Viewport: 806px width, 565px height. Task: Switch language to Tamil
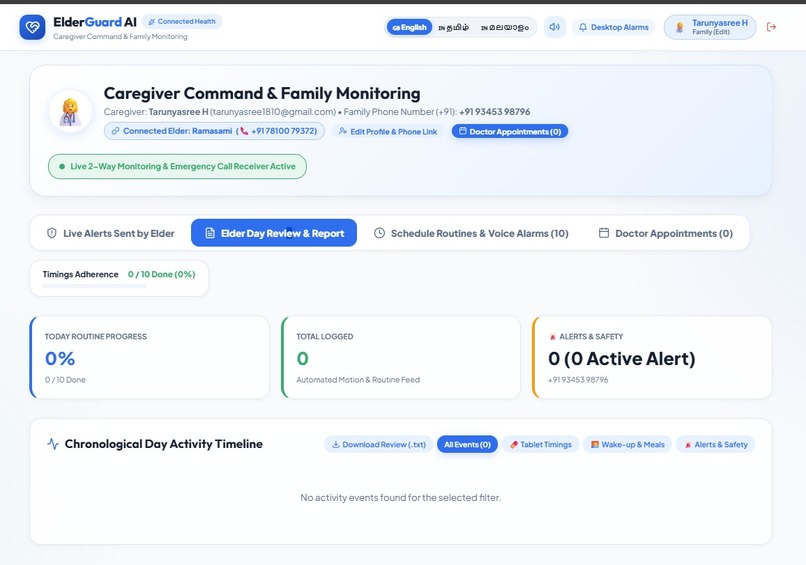[x=453, y=27]
